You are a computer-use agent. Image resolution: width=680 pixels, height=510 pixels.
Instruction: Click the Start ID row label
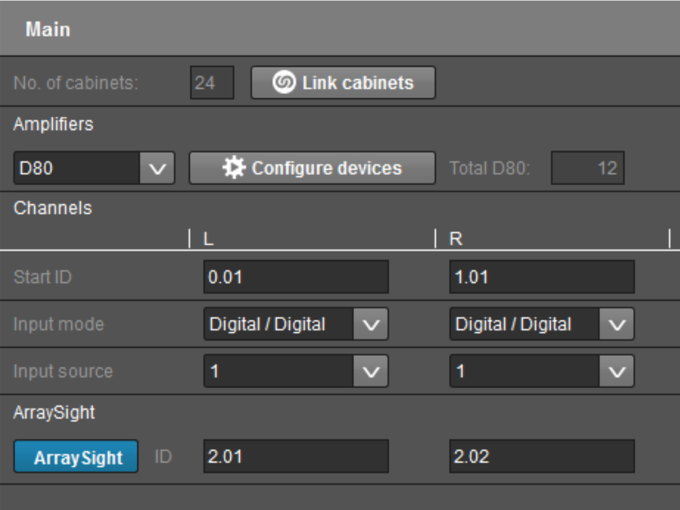pyautogui.click(x=42, y=277)
